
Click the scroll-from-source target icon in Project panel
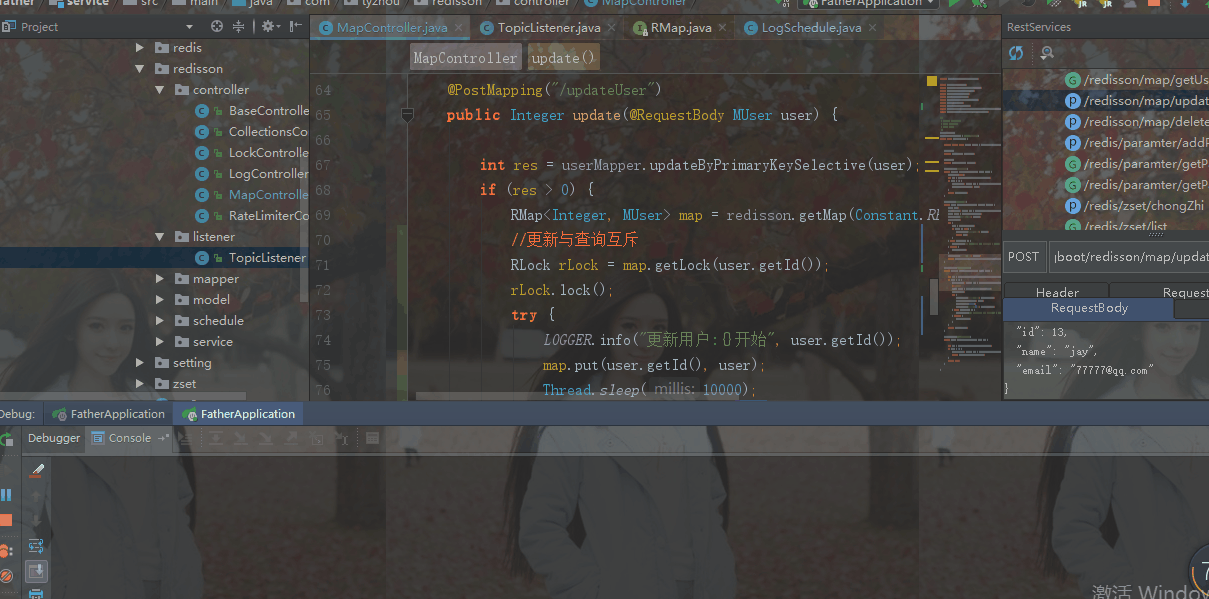[217, 27]
